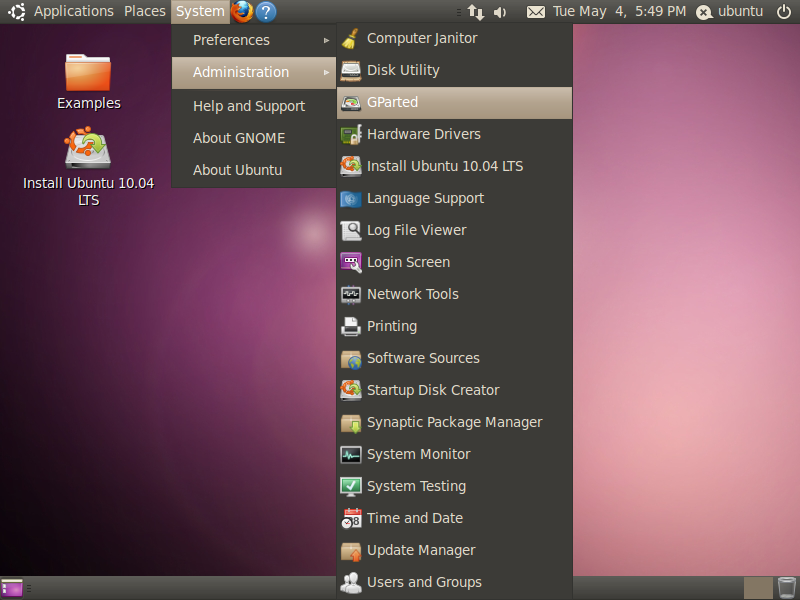Select About GNOME
Viewport: 800px width, 600px height.
point(254,138)
